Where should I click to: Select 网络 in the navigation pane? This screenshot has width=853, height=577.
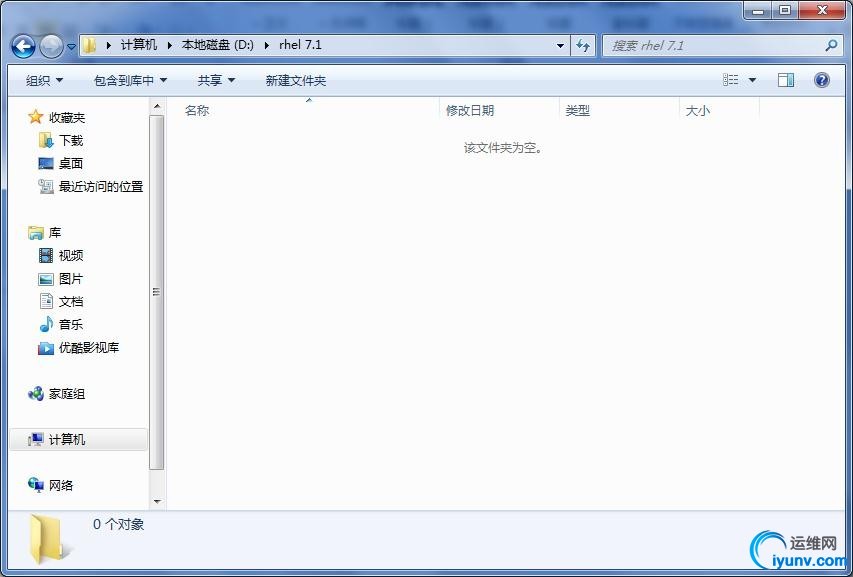(61, 485)
